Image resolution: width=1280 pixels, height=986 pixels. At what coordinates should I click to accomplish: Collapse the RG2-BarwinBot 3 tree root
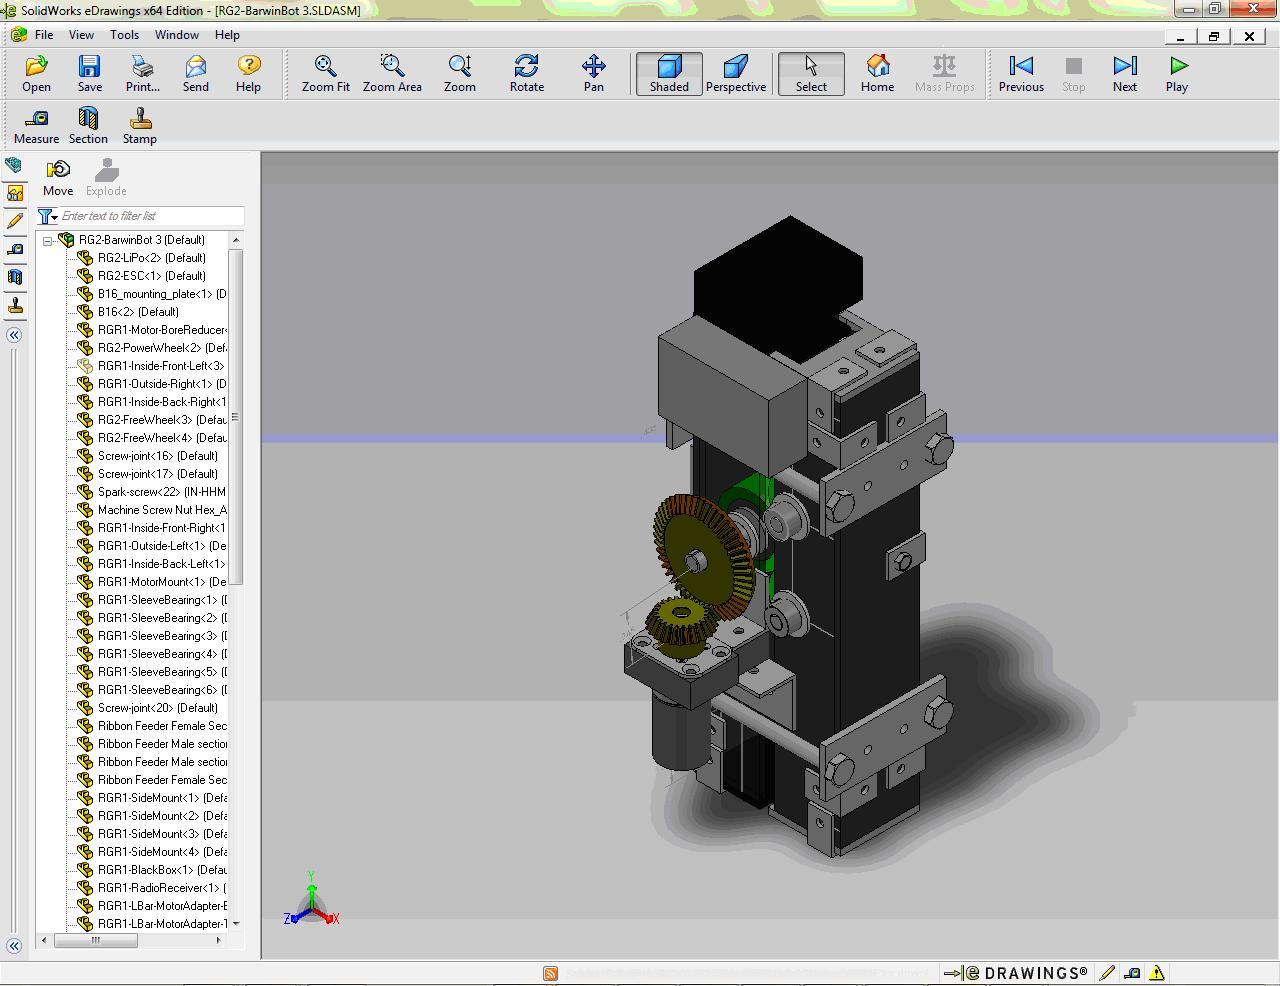(x=47, y=240)
